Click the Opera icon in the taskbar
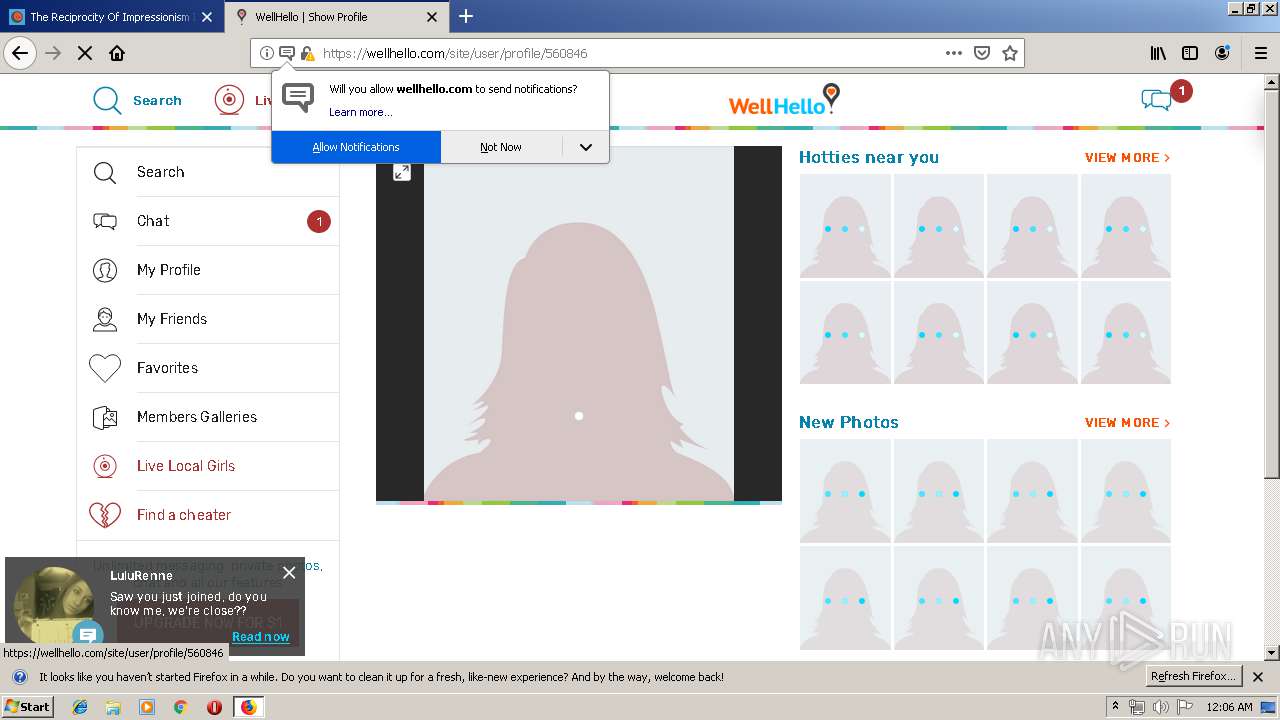This screenshot has height=720, width=1280. pyautogui.click(x=214, y=707)
